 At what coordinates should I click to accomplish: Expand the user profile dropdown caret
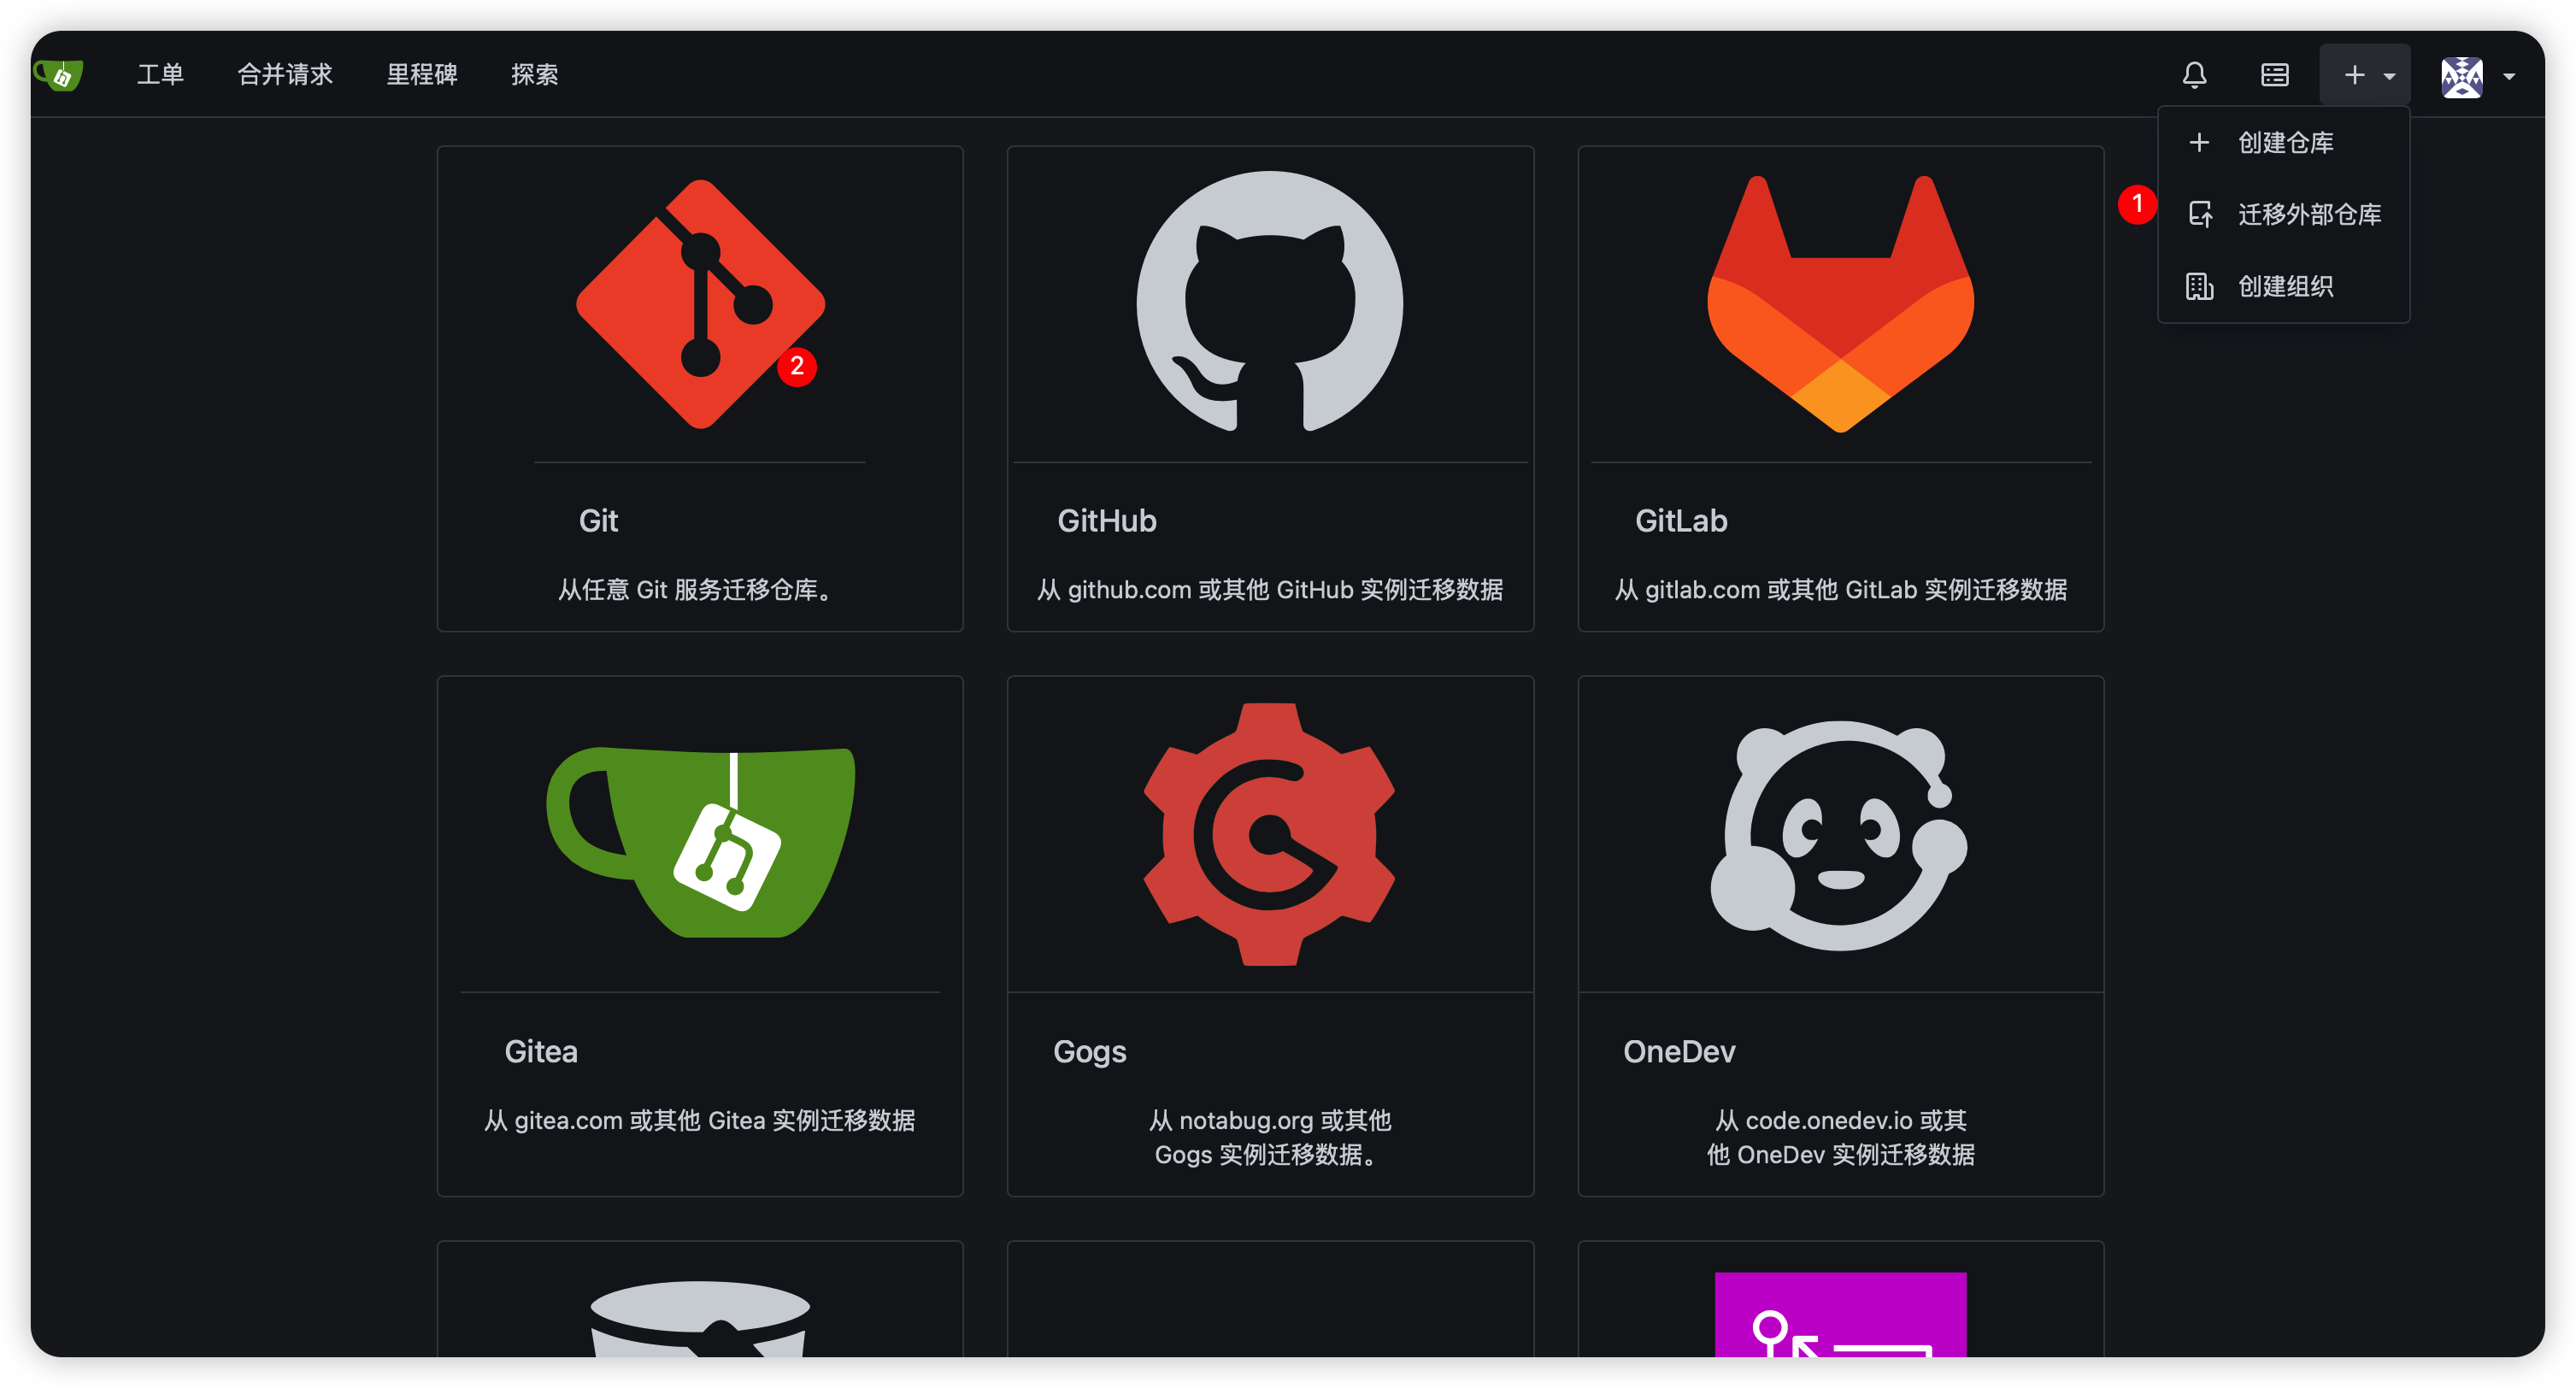[2509, 76]
